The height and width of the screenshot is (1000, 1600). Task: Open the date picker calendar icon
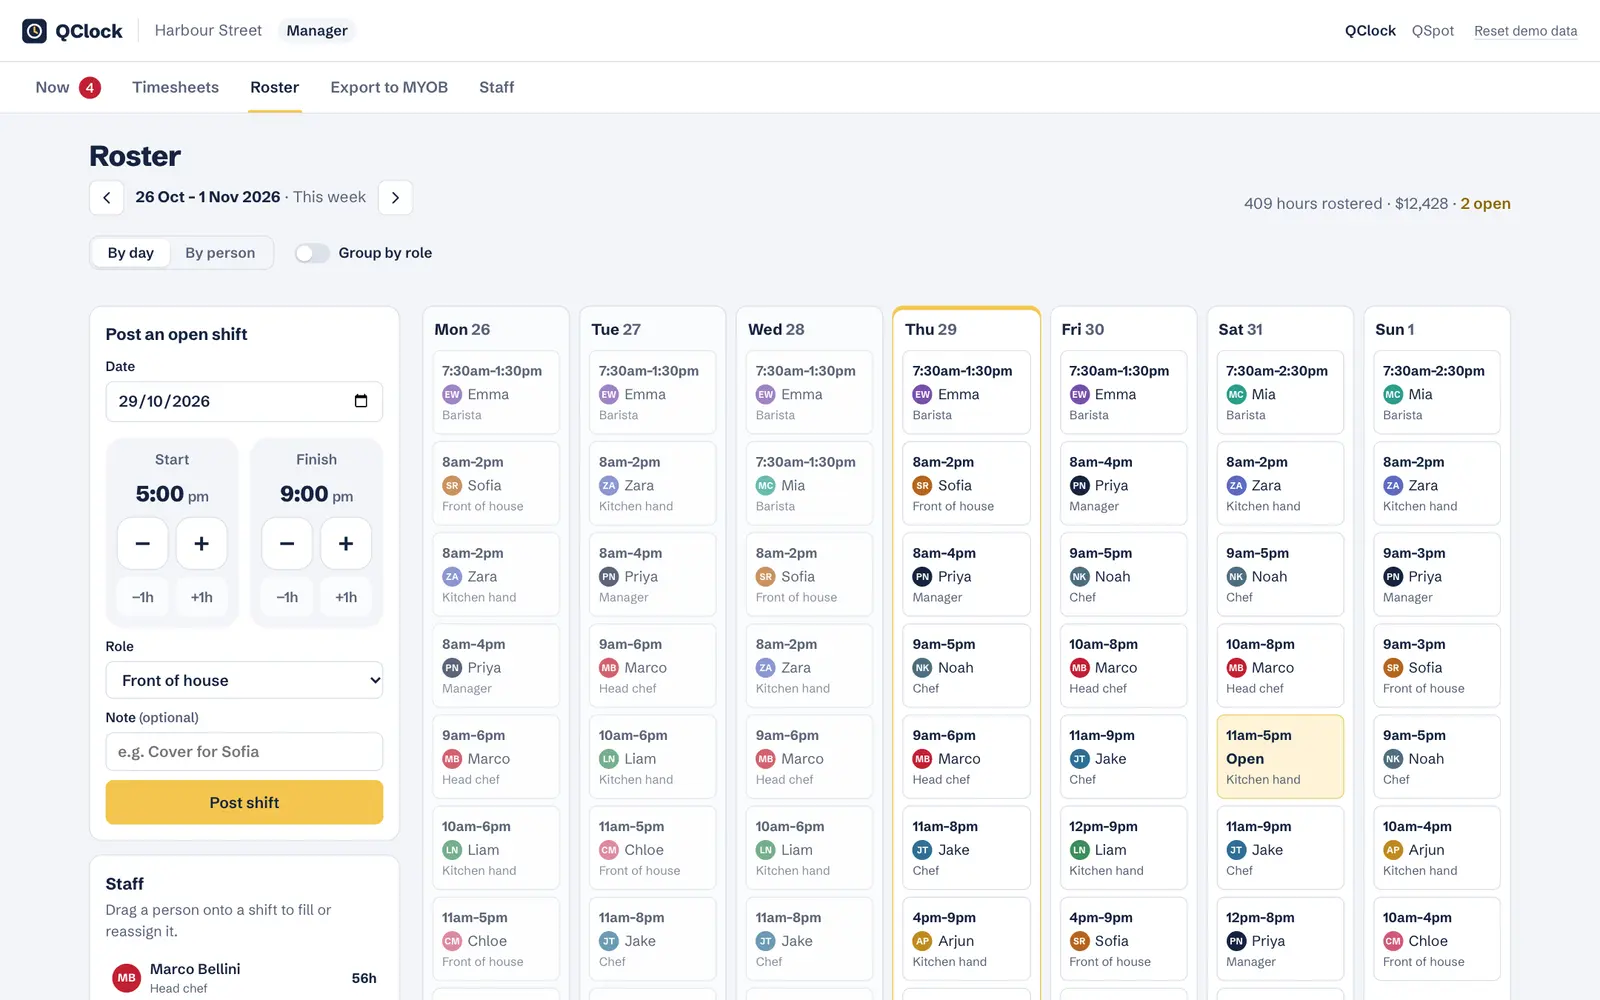pos(361,401)
